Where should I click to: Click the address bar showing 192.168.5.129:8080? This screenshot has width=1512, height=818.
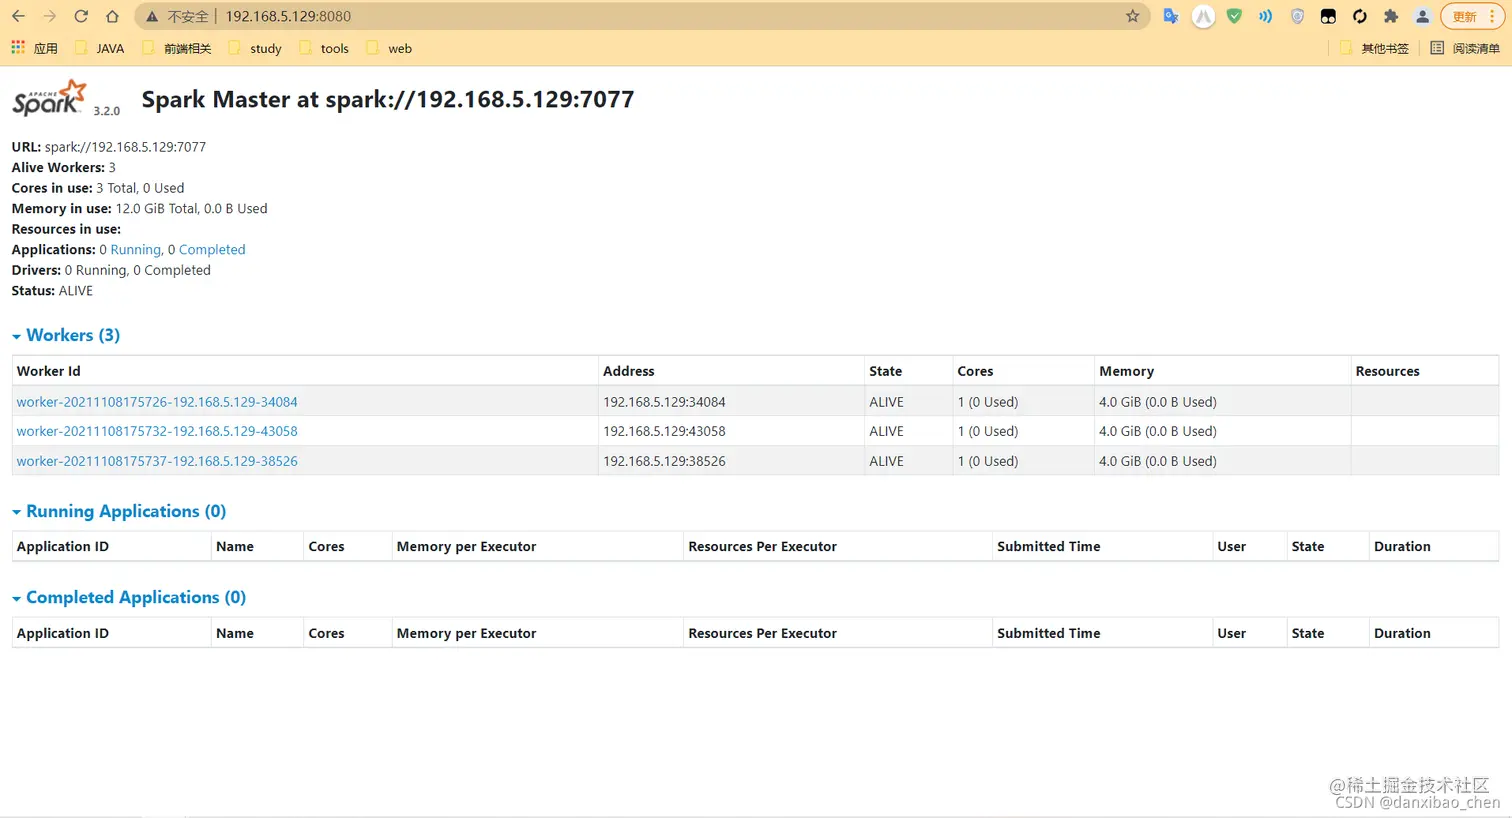coord(640,16)
